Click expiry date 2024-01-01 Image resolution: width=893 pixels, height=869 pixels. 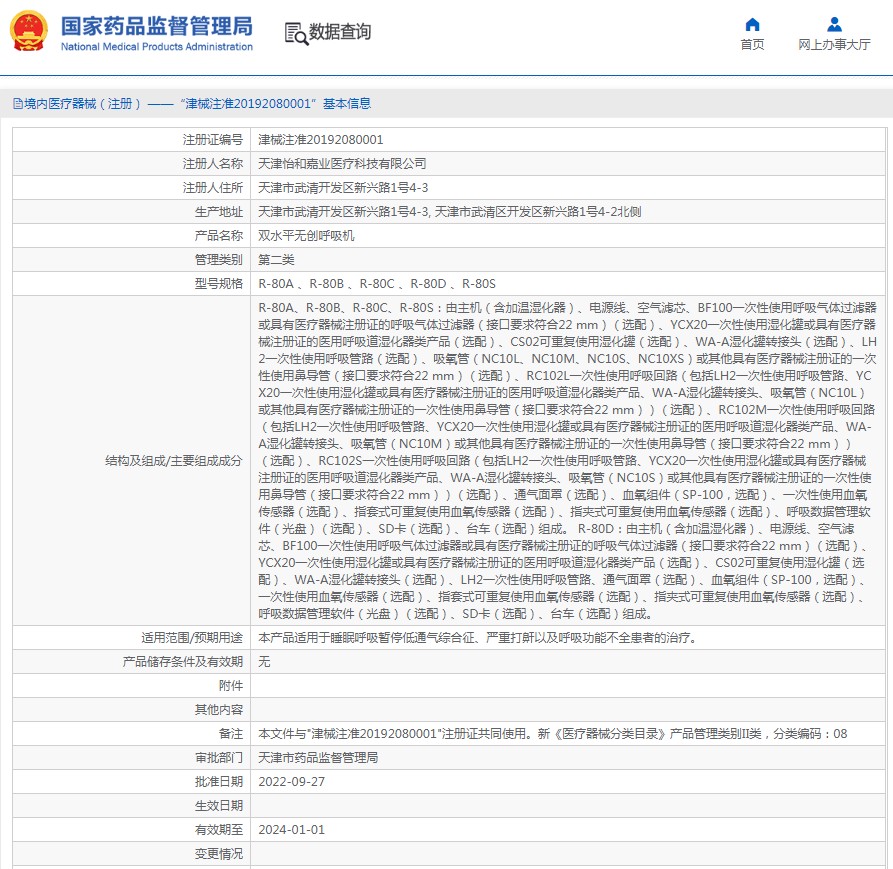pyautogui.click(x=292, y=830)
